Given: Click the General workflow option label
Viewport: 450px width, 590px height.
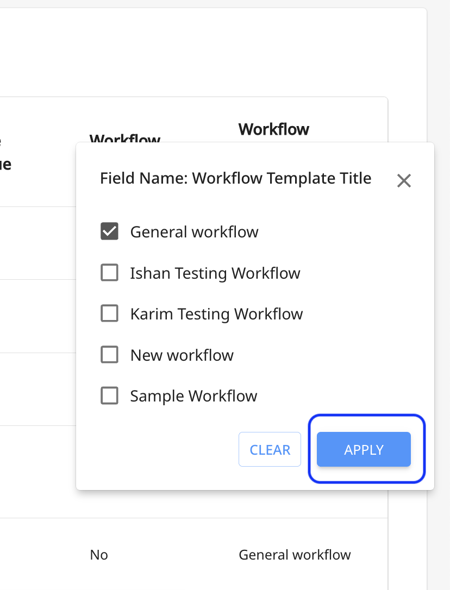Looking at the screenshot, I should [x=194, y=232].
